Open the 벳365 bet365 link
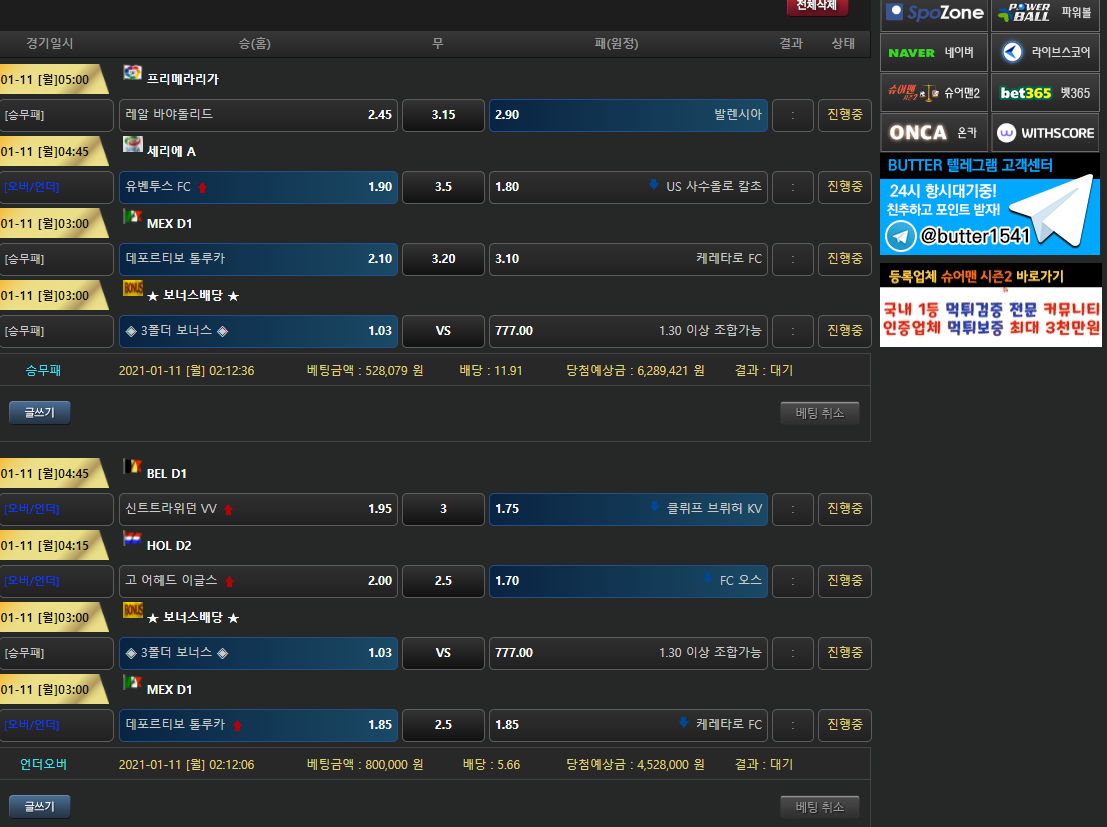The image size is (1107, 827). pos(1045,92)
